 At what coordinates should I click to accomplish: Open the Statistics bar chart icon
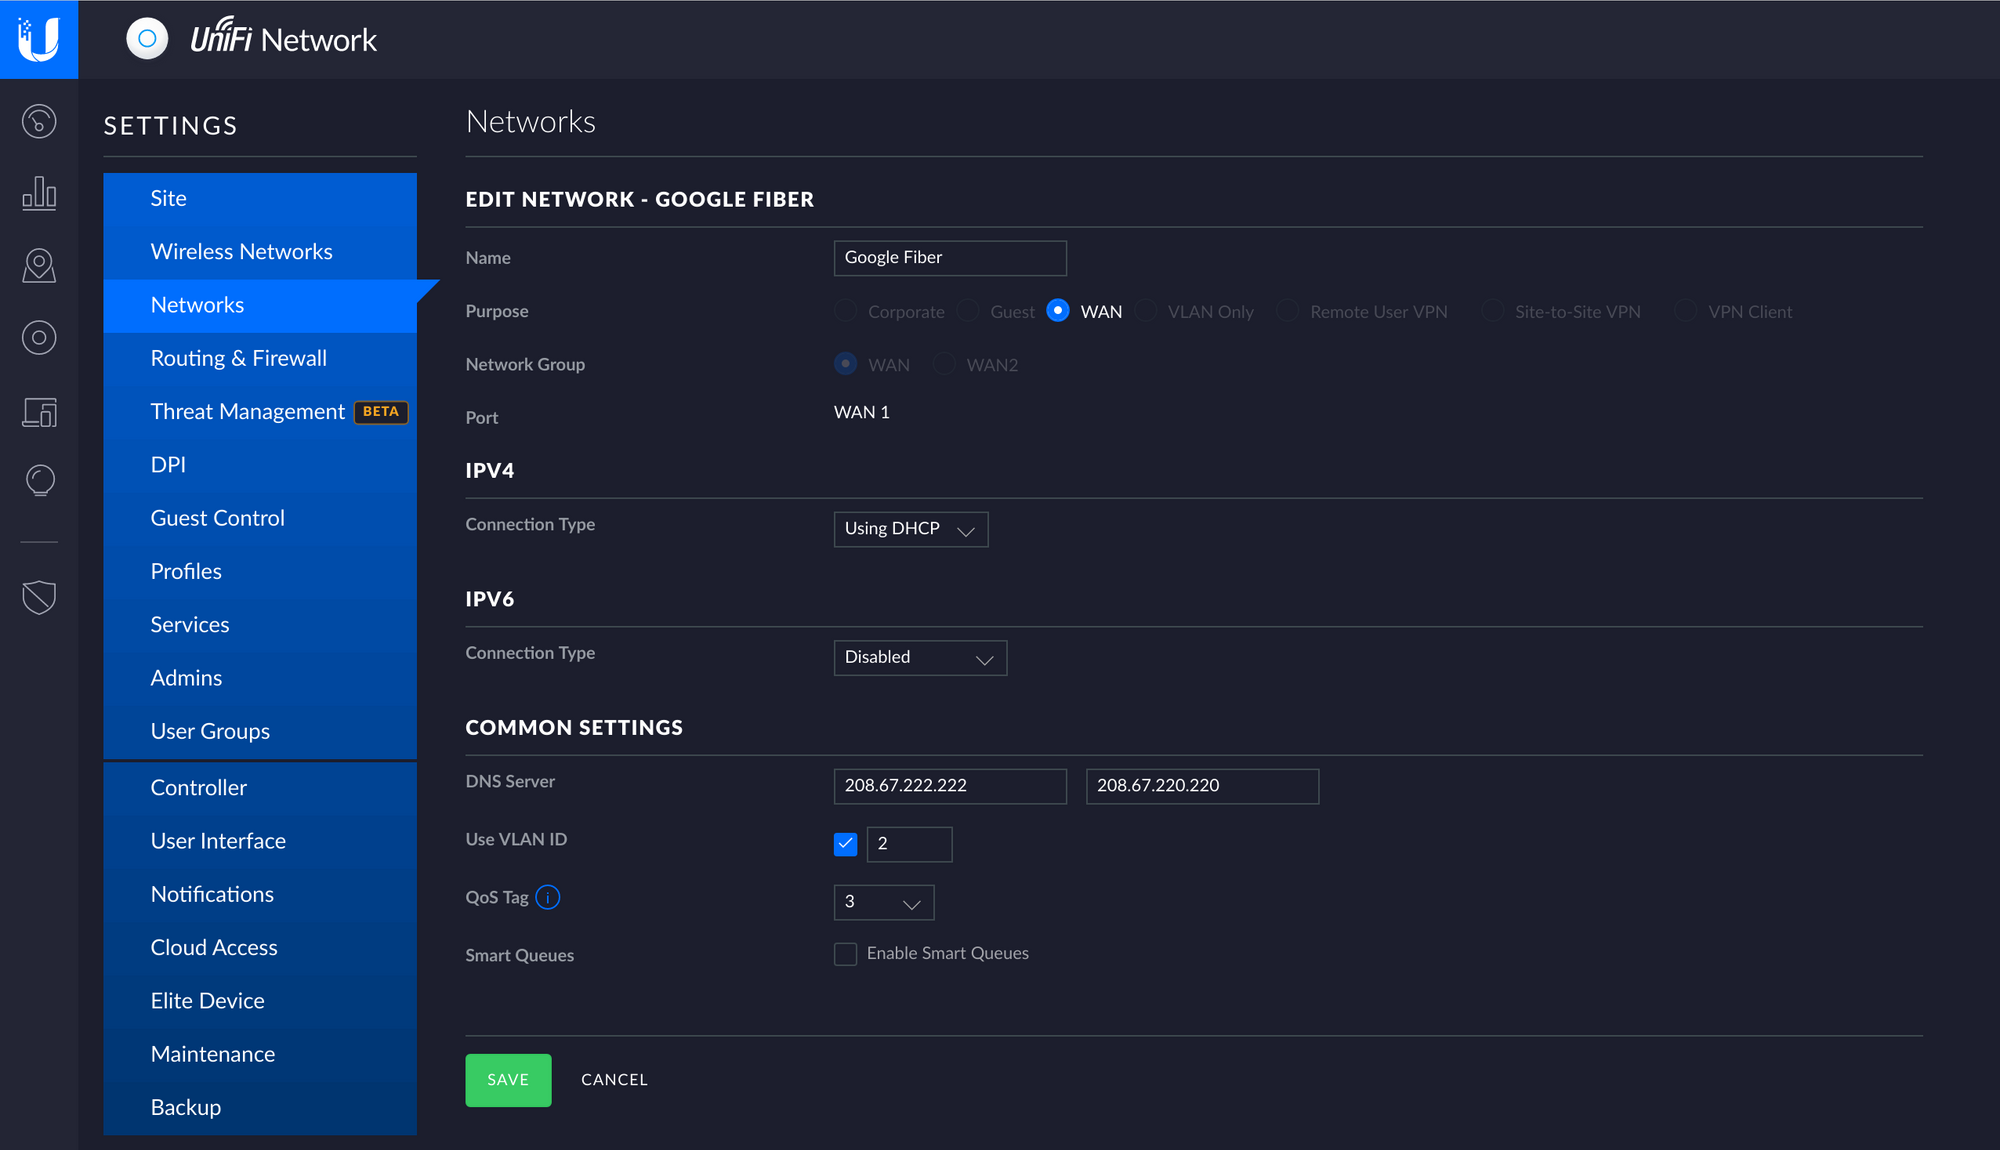(x=39, y=193)
